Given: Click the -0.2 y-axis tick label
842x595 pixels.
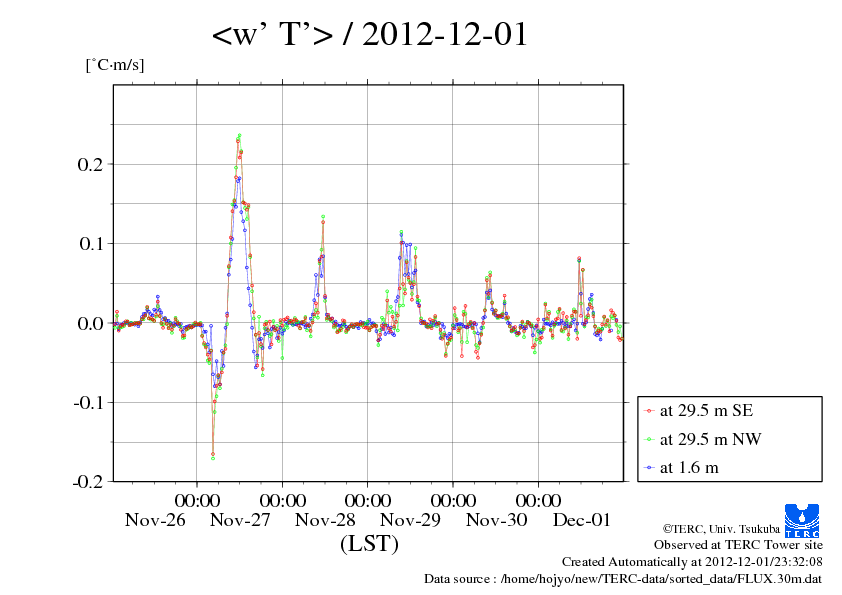Looking at the screenshot, I should 88,481.
